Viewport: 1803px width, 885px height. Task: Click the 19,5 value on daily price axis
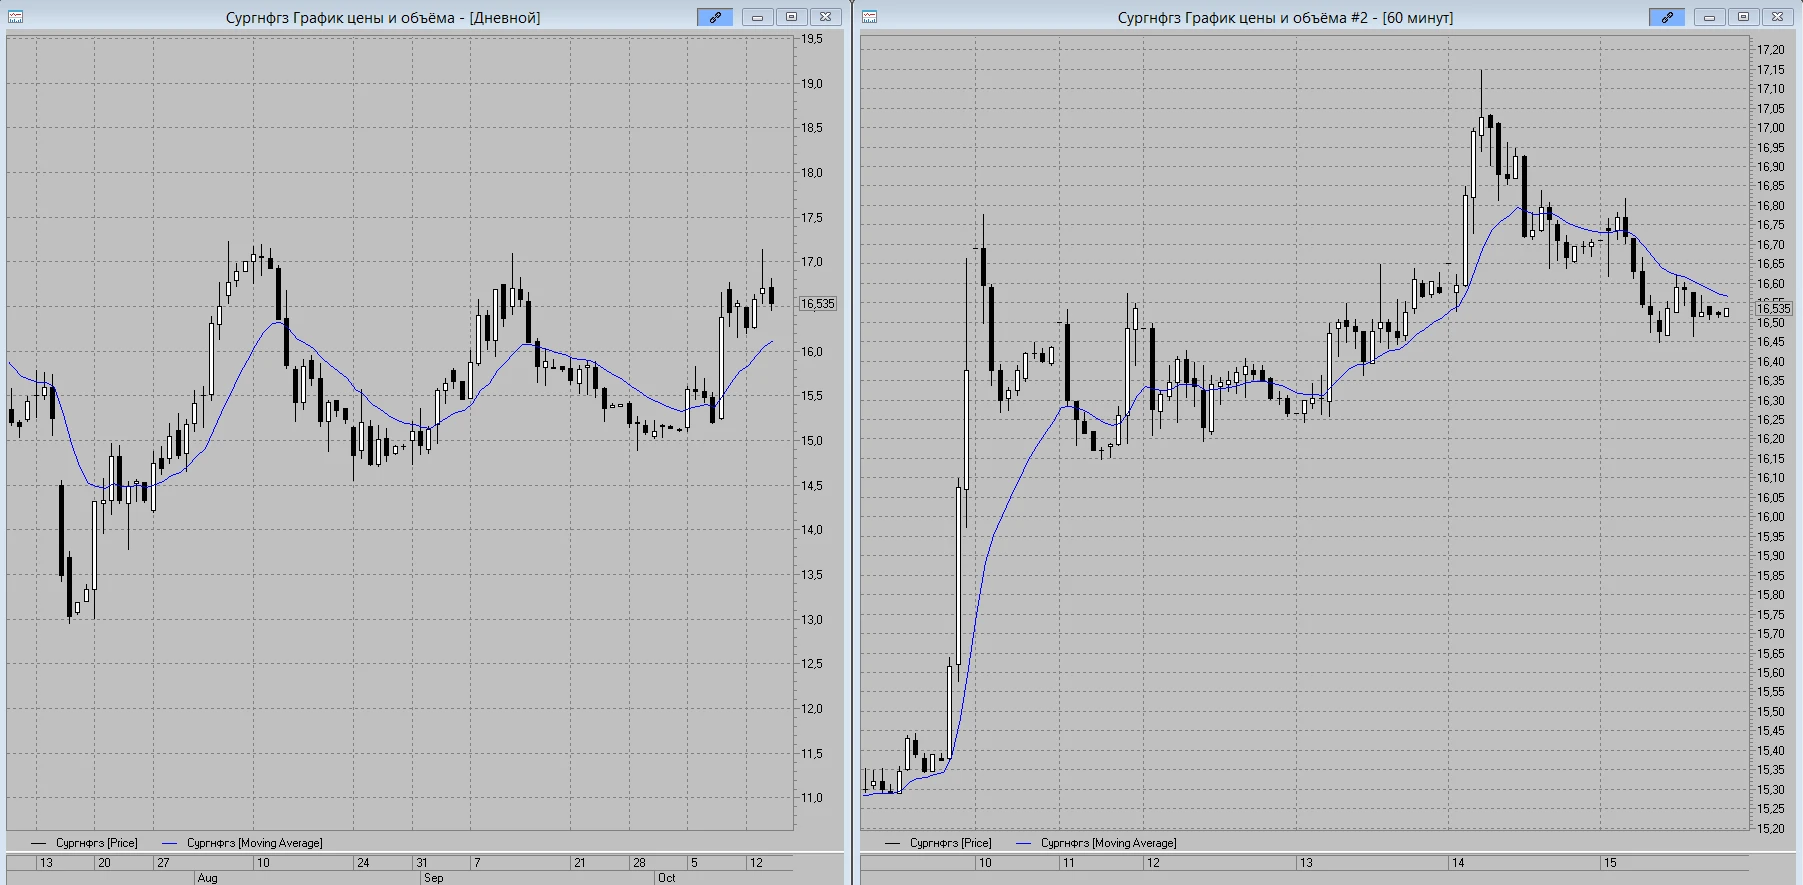[812, 39]
